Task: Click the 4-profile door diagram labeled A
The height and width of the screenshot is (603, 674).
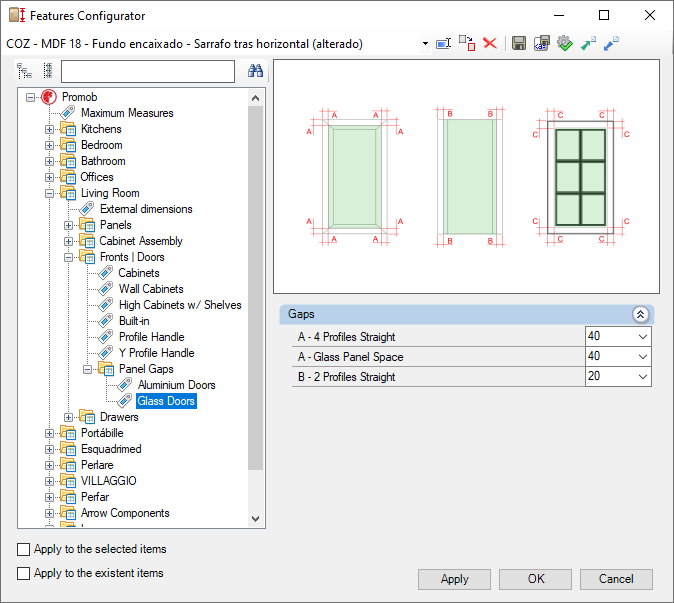Action: (x=355, y=176)
